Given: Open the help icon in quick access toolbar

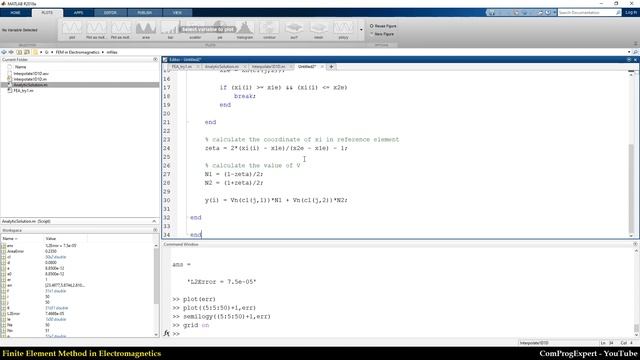Looking at the screenshot, I should click(x=548, y=13).
